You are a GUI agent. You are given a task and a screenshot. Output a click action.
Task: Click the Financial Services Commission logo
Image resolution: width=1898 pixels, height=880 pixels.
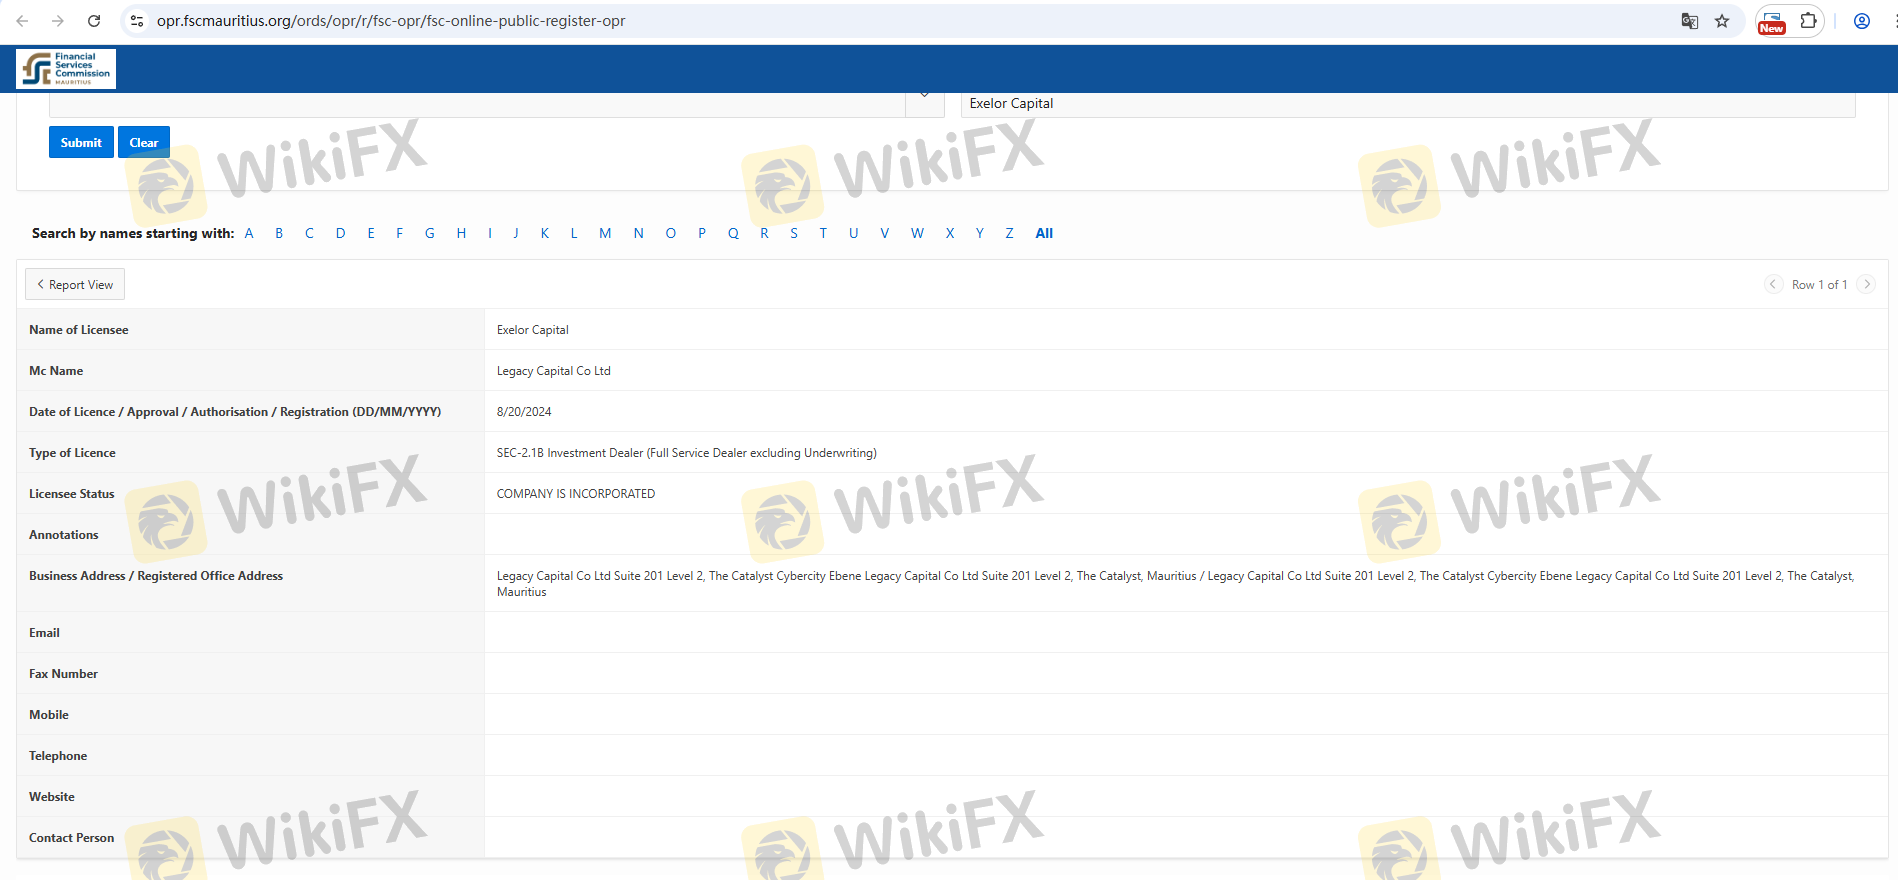pos(66,69)
